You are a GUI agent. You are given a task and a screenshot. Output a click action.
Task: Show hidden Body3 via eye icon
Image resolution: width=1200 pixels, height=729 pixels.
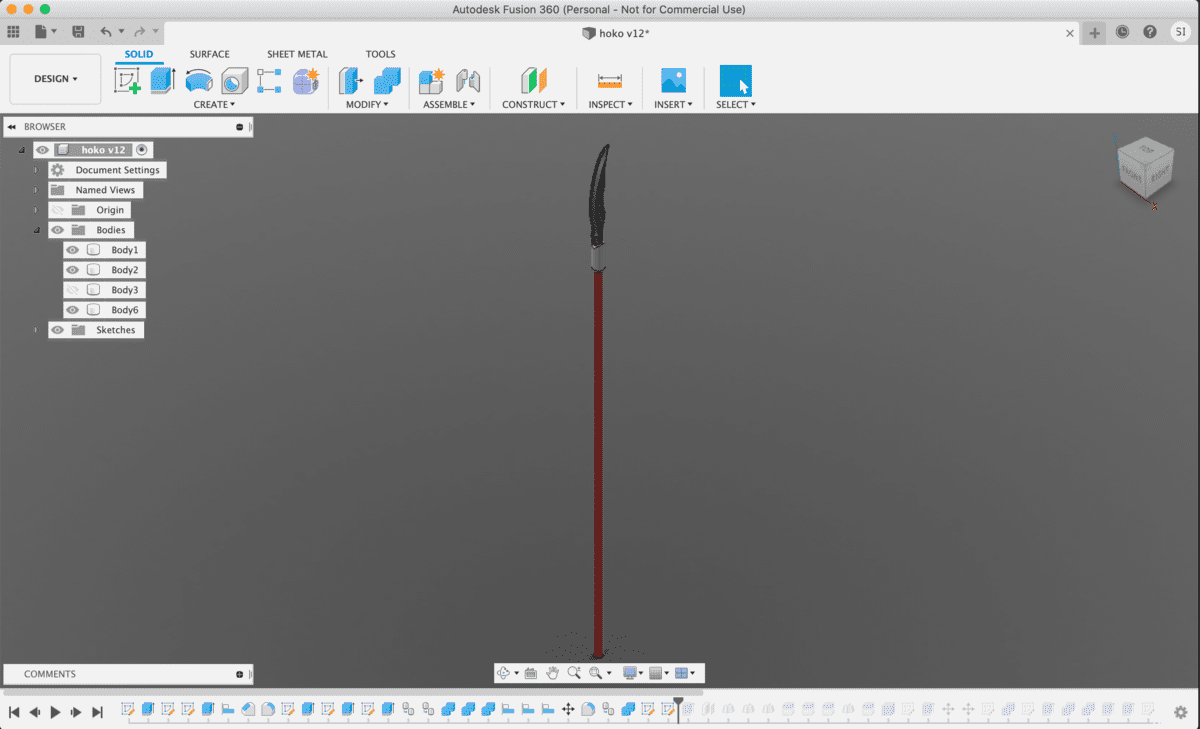click(73, 290)
